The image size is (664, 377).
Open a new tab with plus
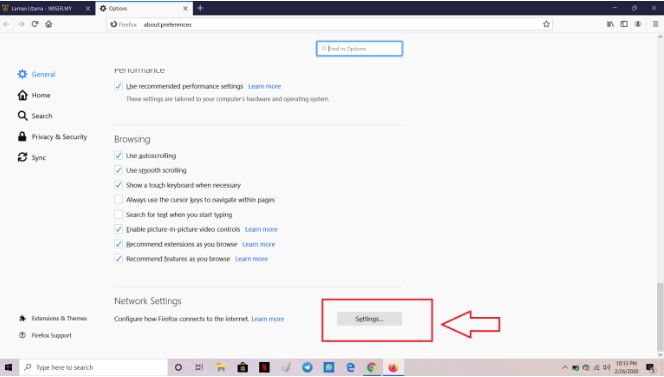200,8
